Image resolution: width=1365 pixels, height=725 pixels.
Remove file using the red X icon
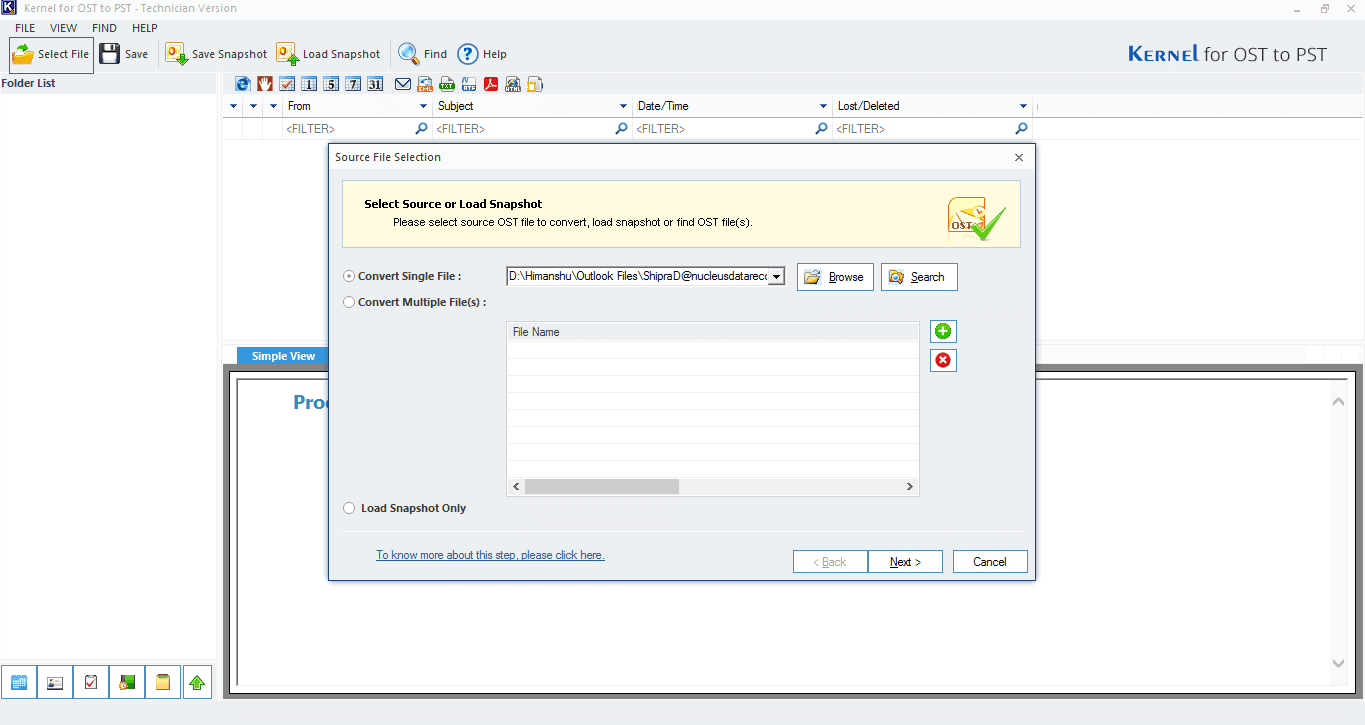point(943,360)
